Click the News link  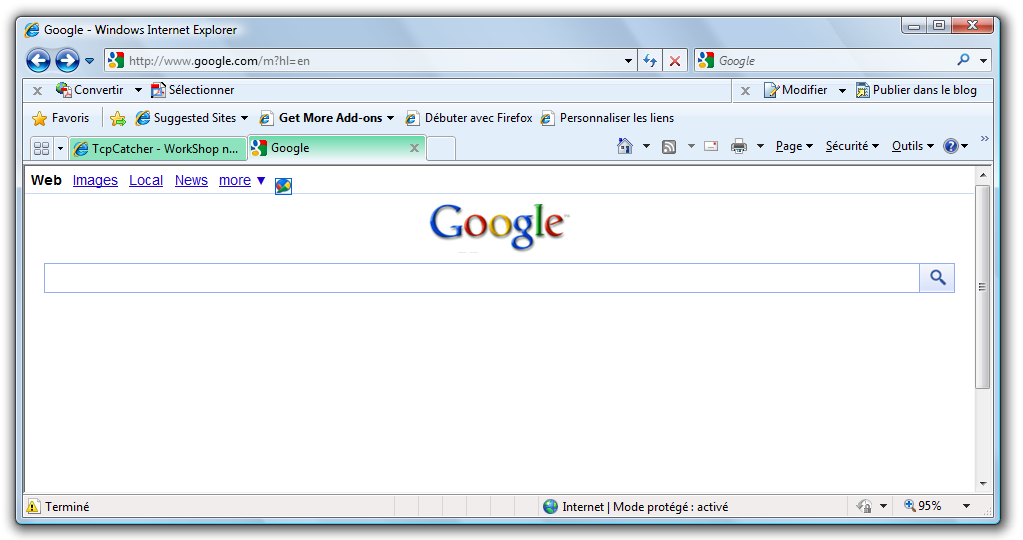click(191, 180)
